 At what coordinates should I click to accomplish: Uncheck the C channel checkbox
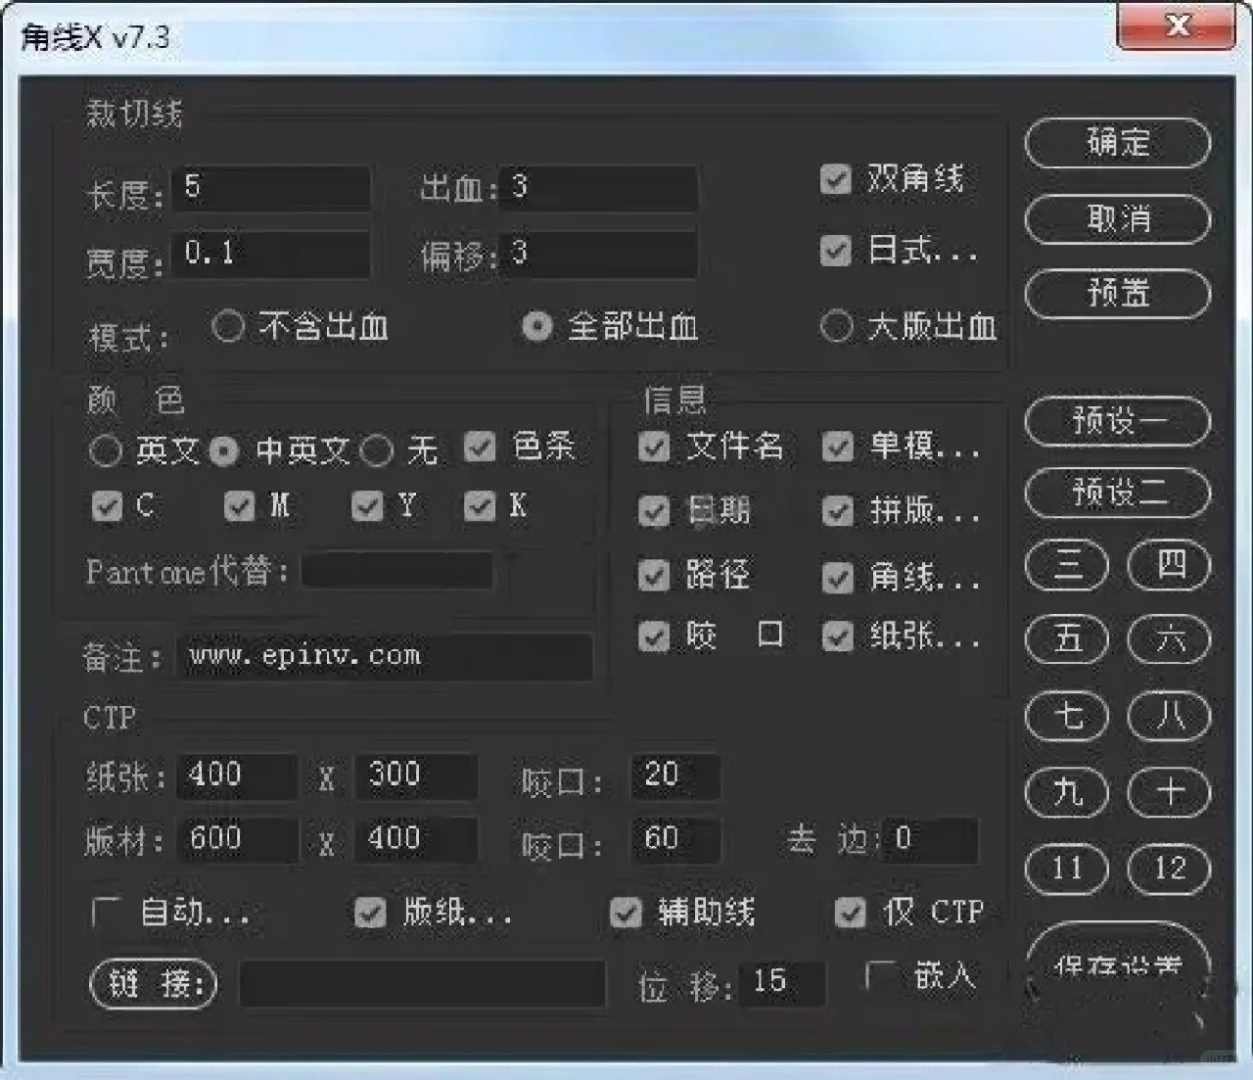pos(107,507)
